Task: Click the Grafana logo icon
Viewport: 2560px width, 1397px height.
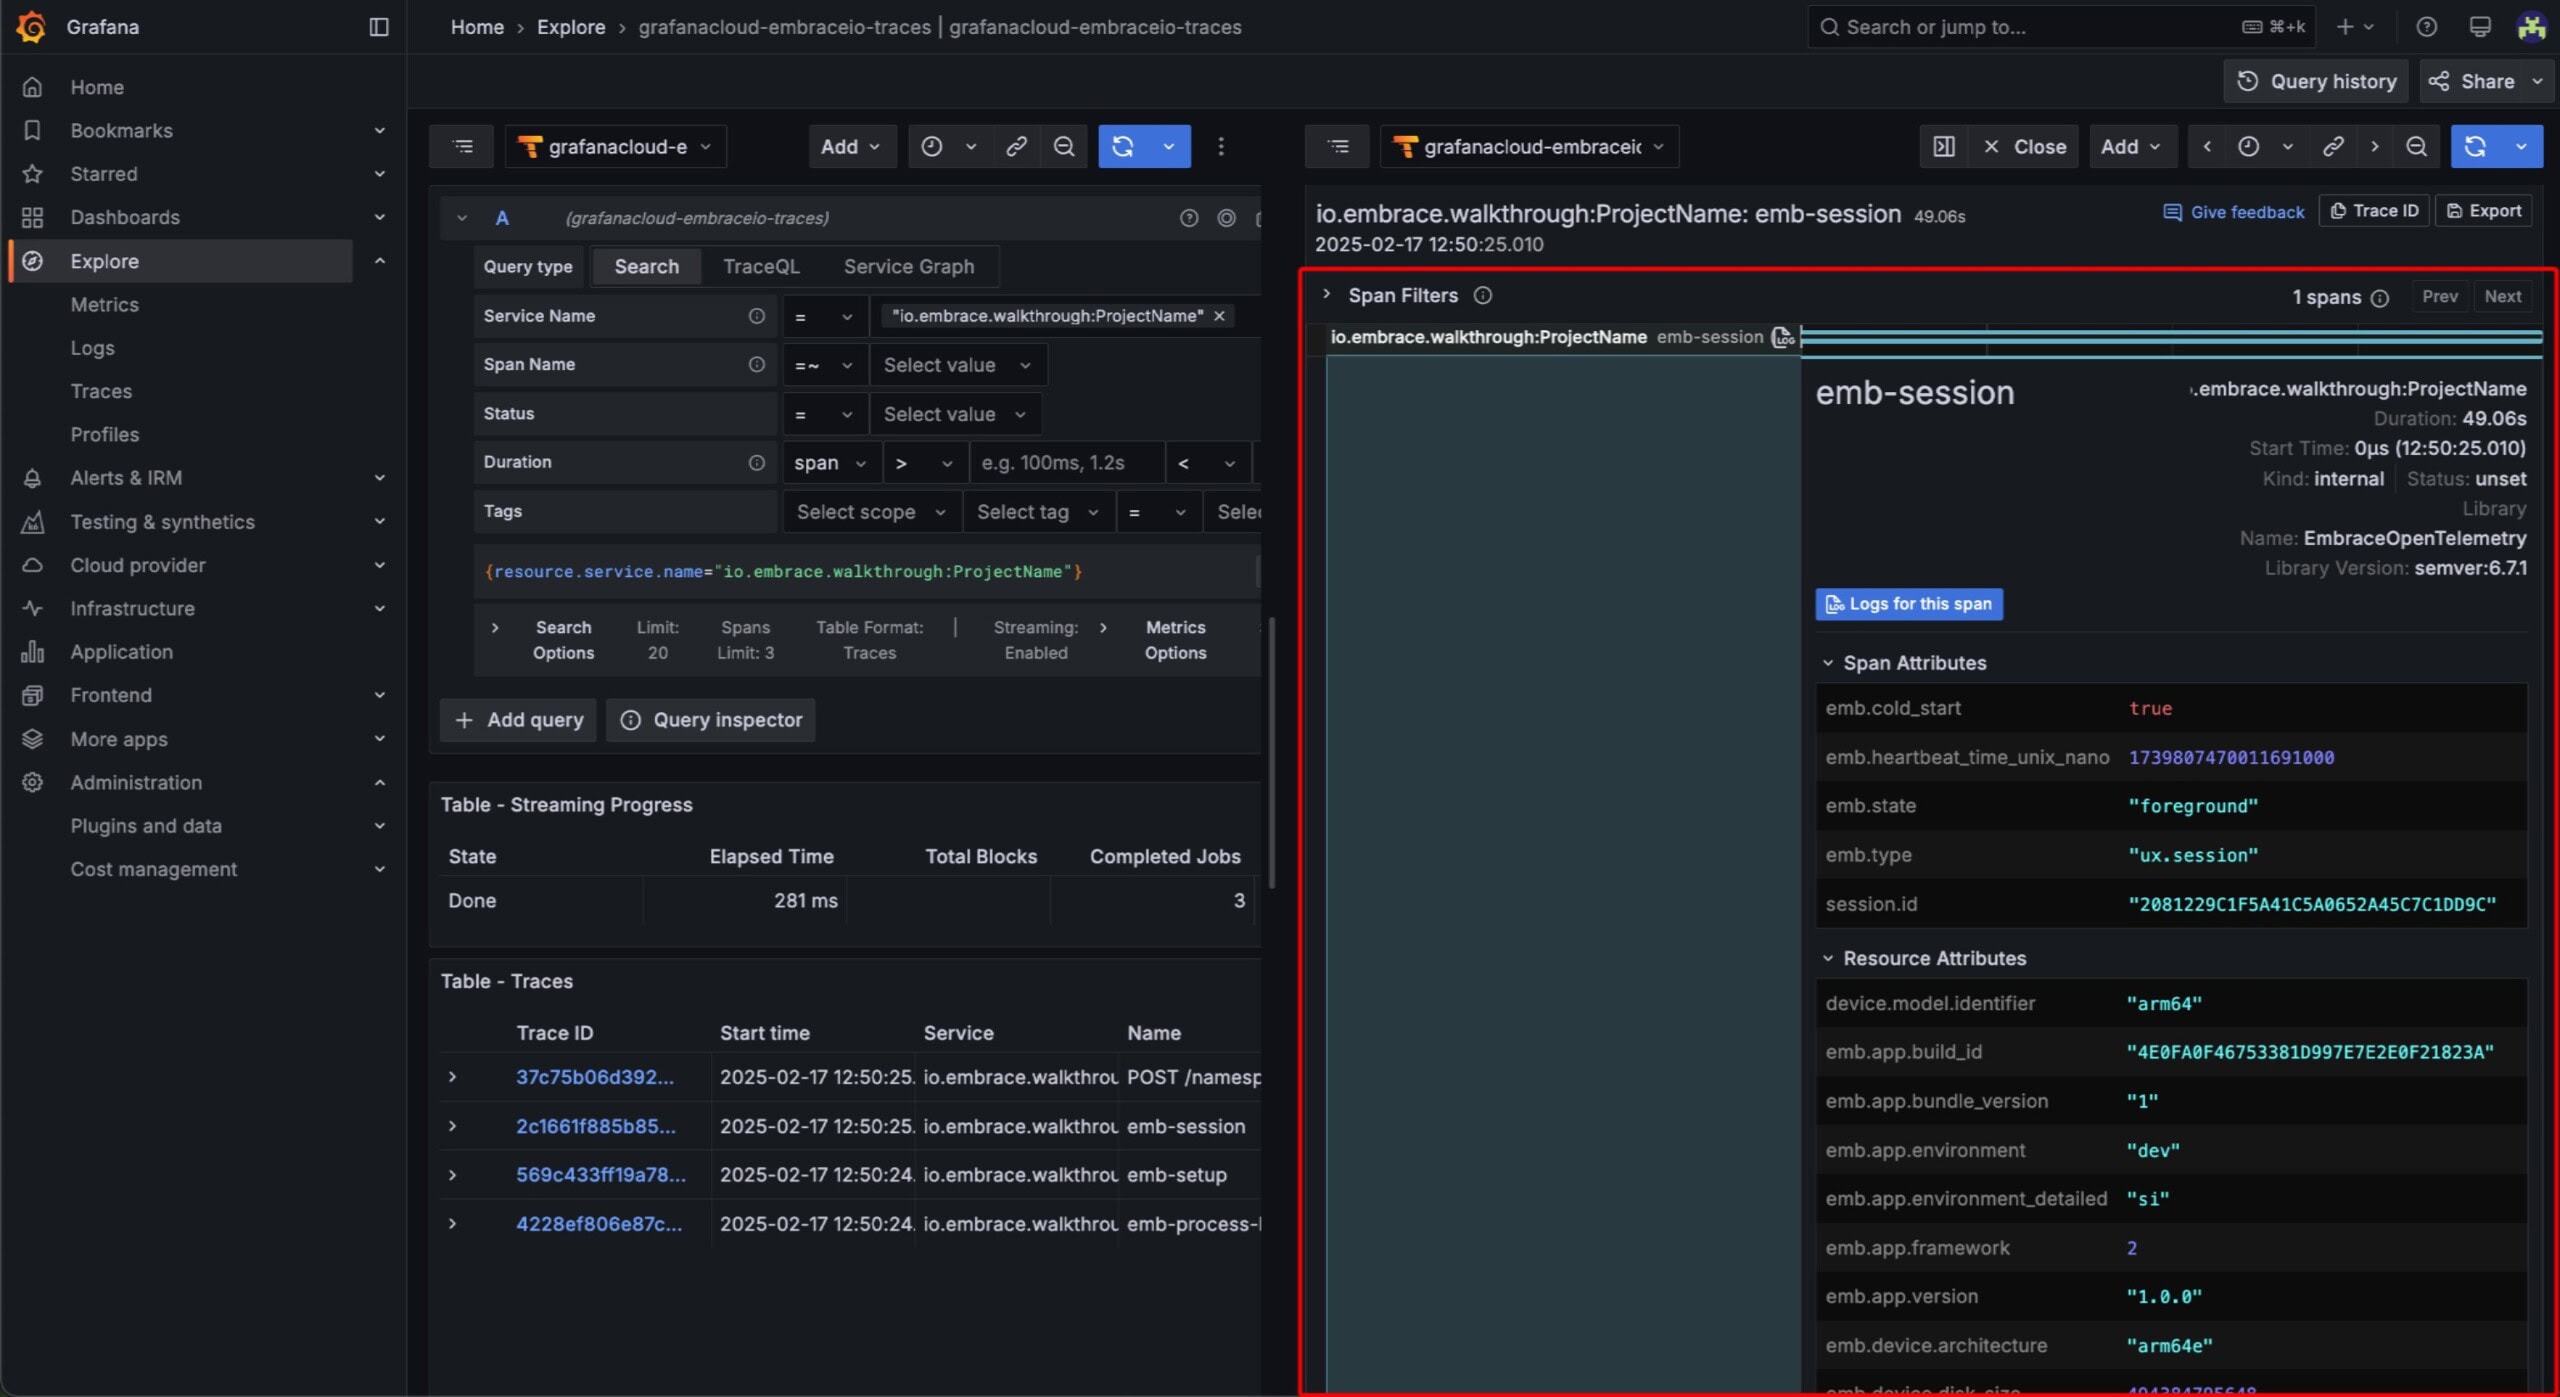Action: tap(32, 27)
